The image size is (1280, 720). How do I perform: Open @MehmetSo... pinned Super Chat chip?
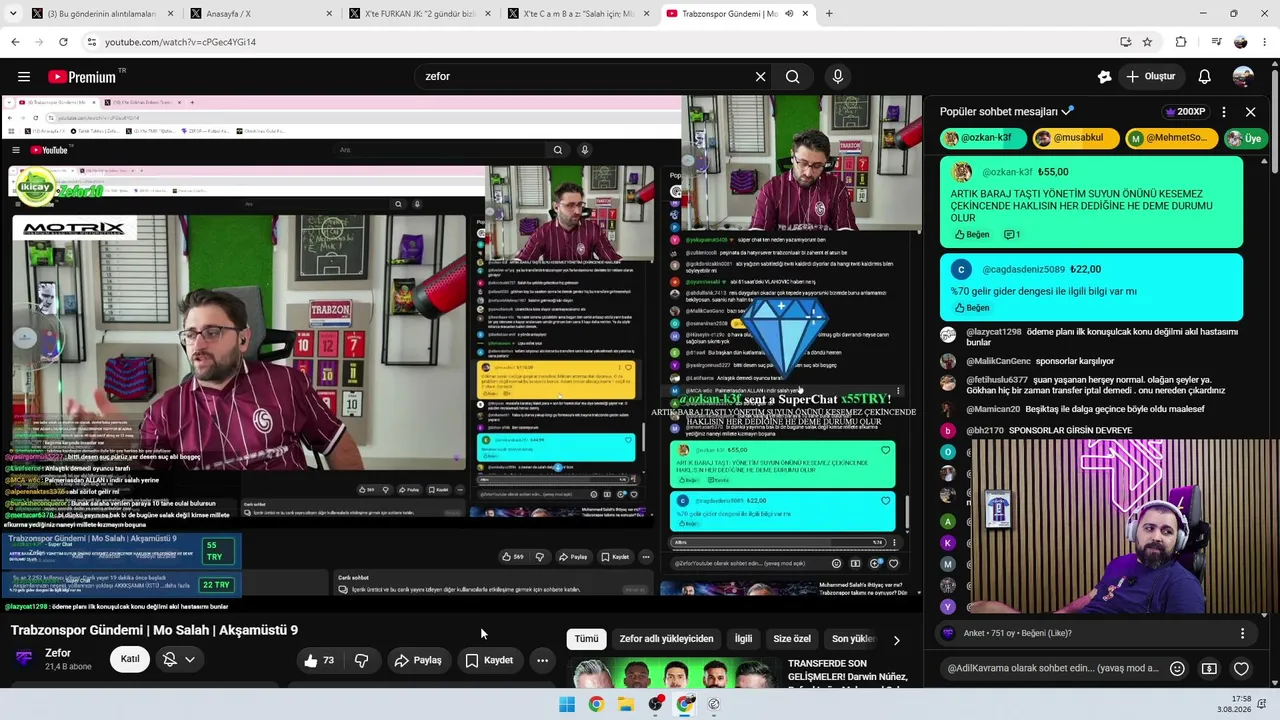(1170, 138)
